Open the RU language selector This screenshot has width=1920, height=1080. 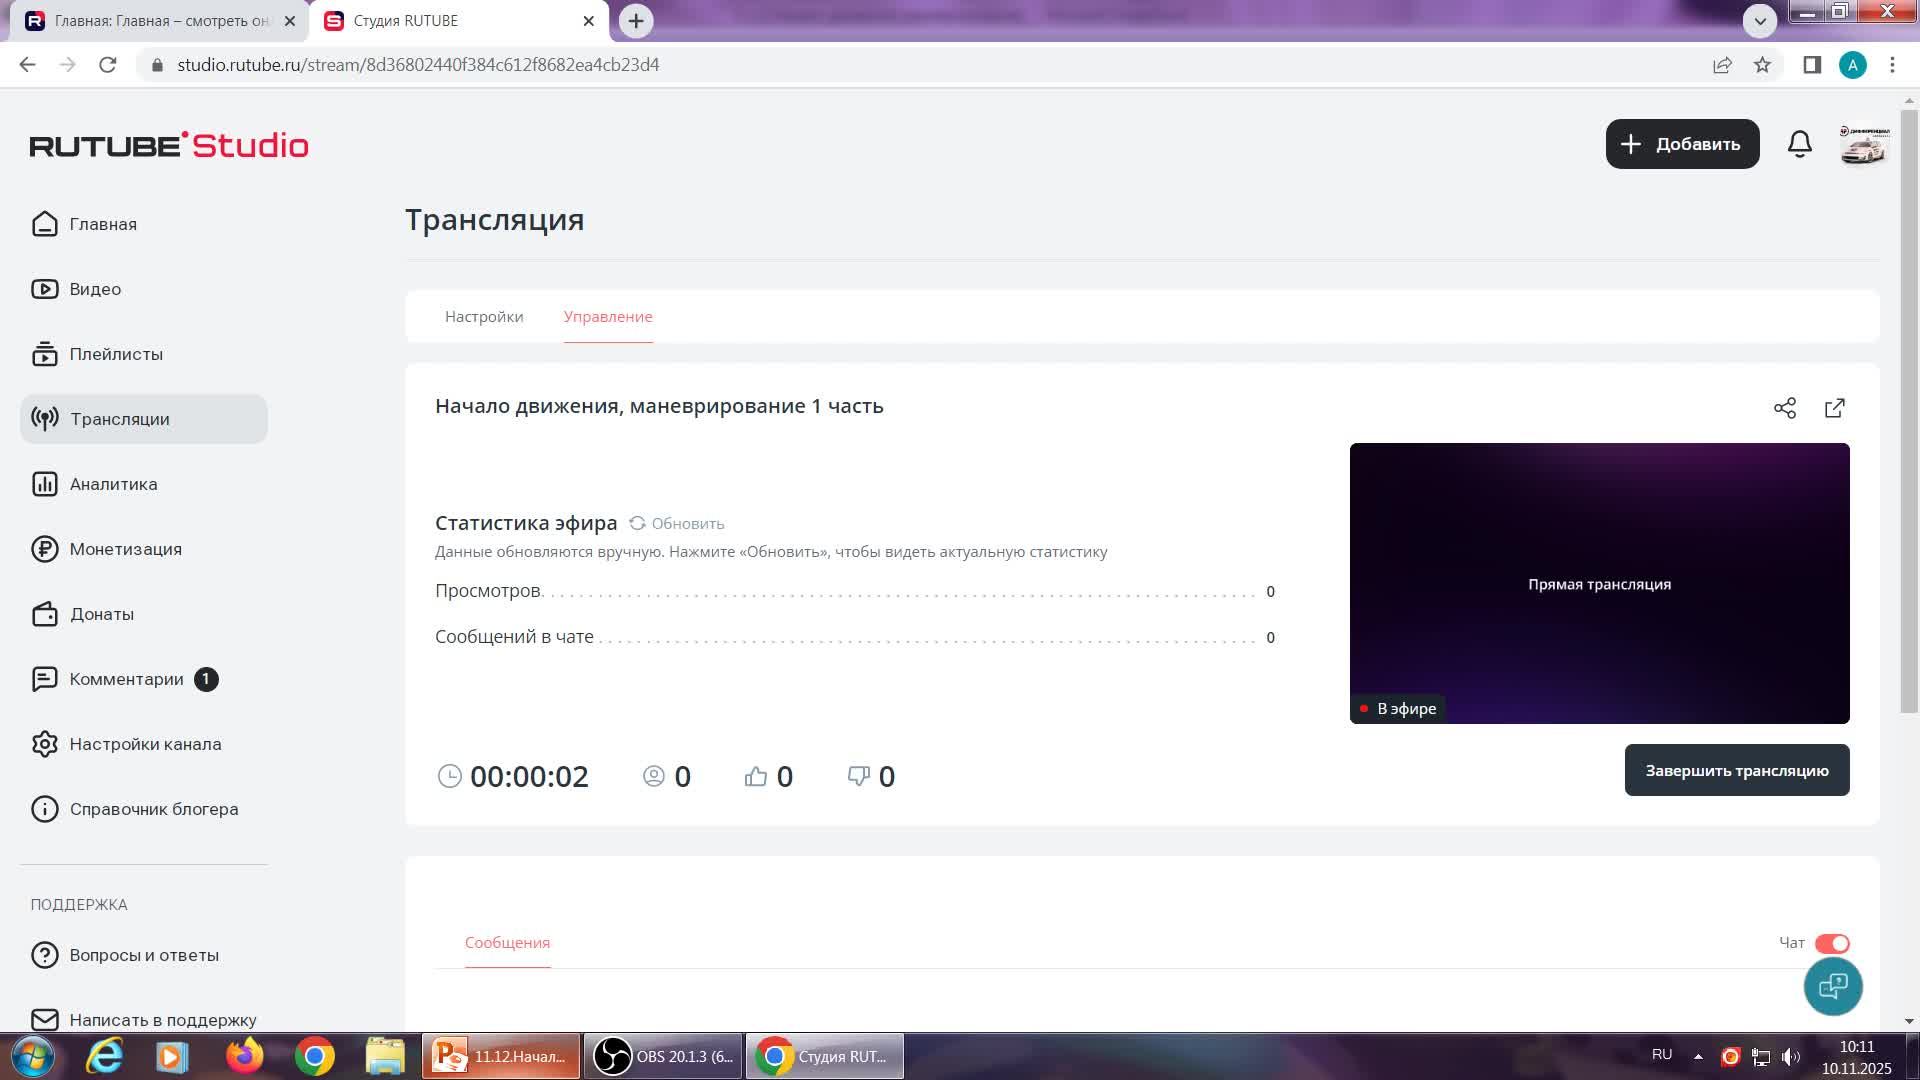[x=1662, y=1054]
